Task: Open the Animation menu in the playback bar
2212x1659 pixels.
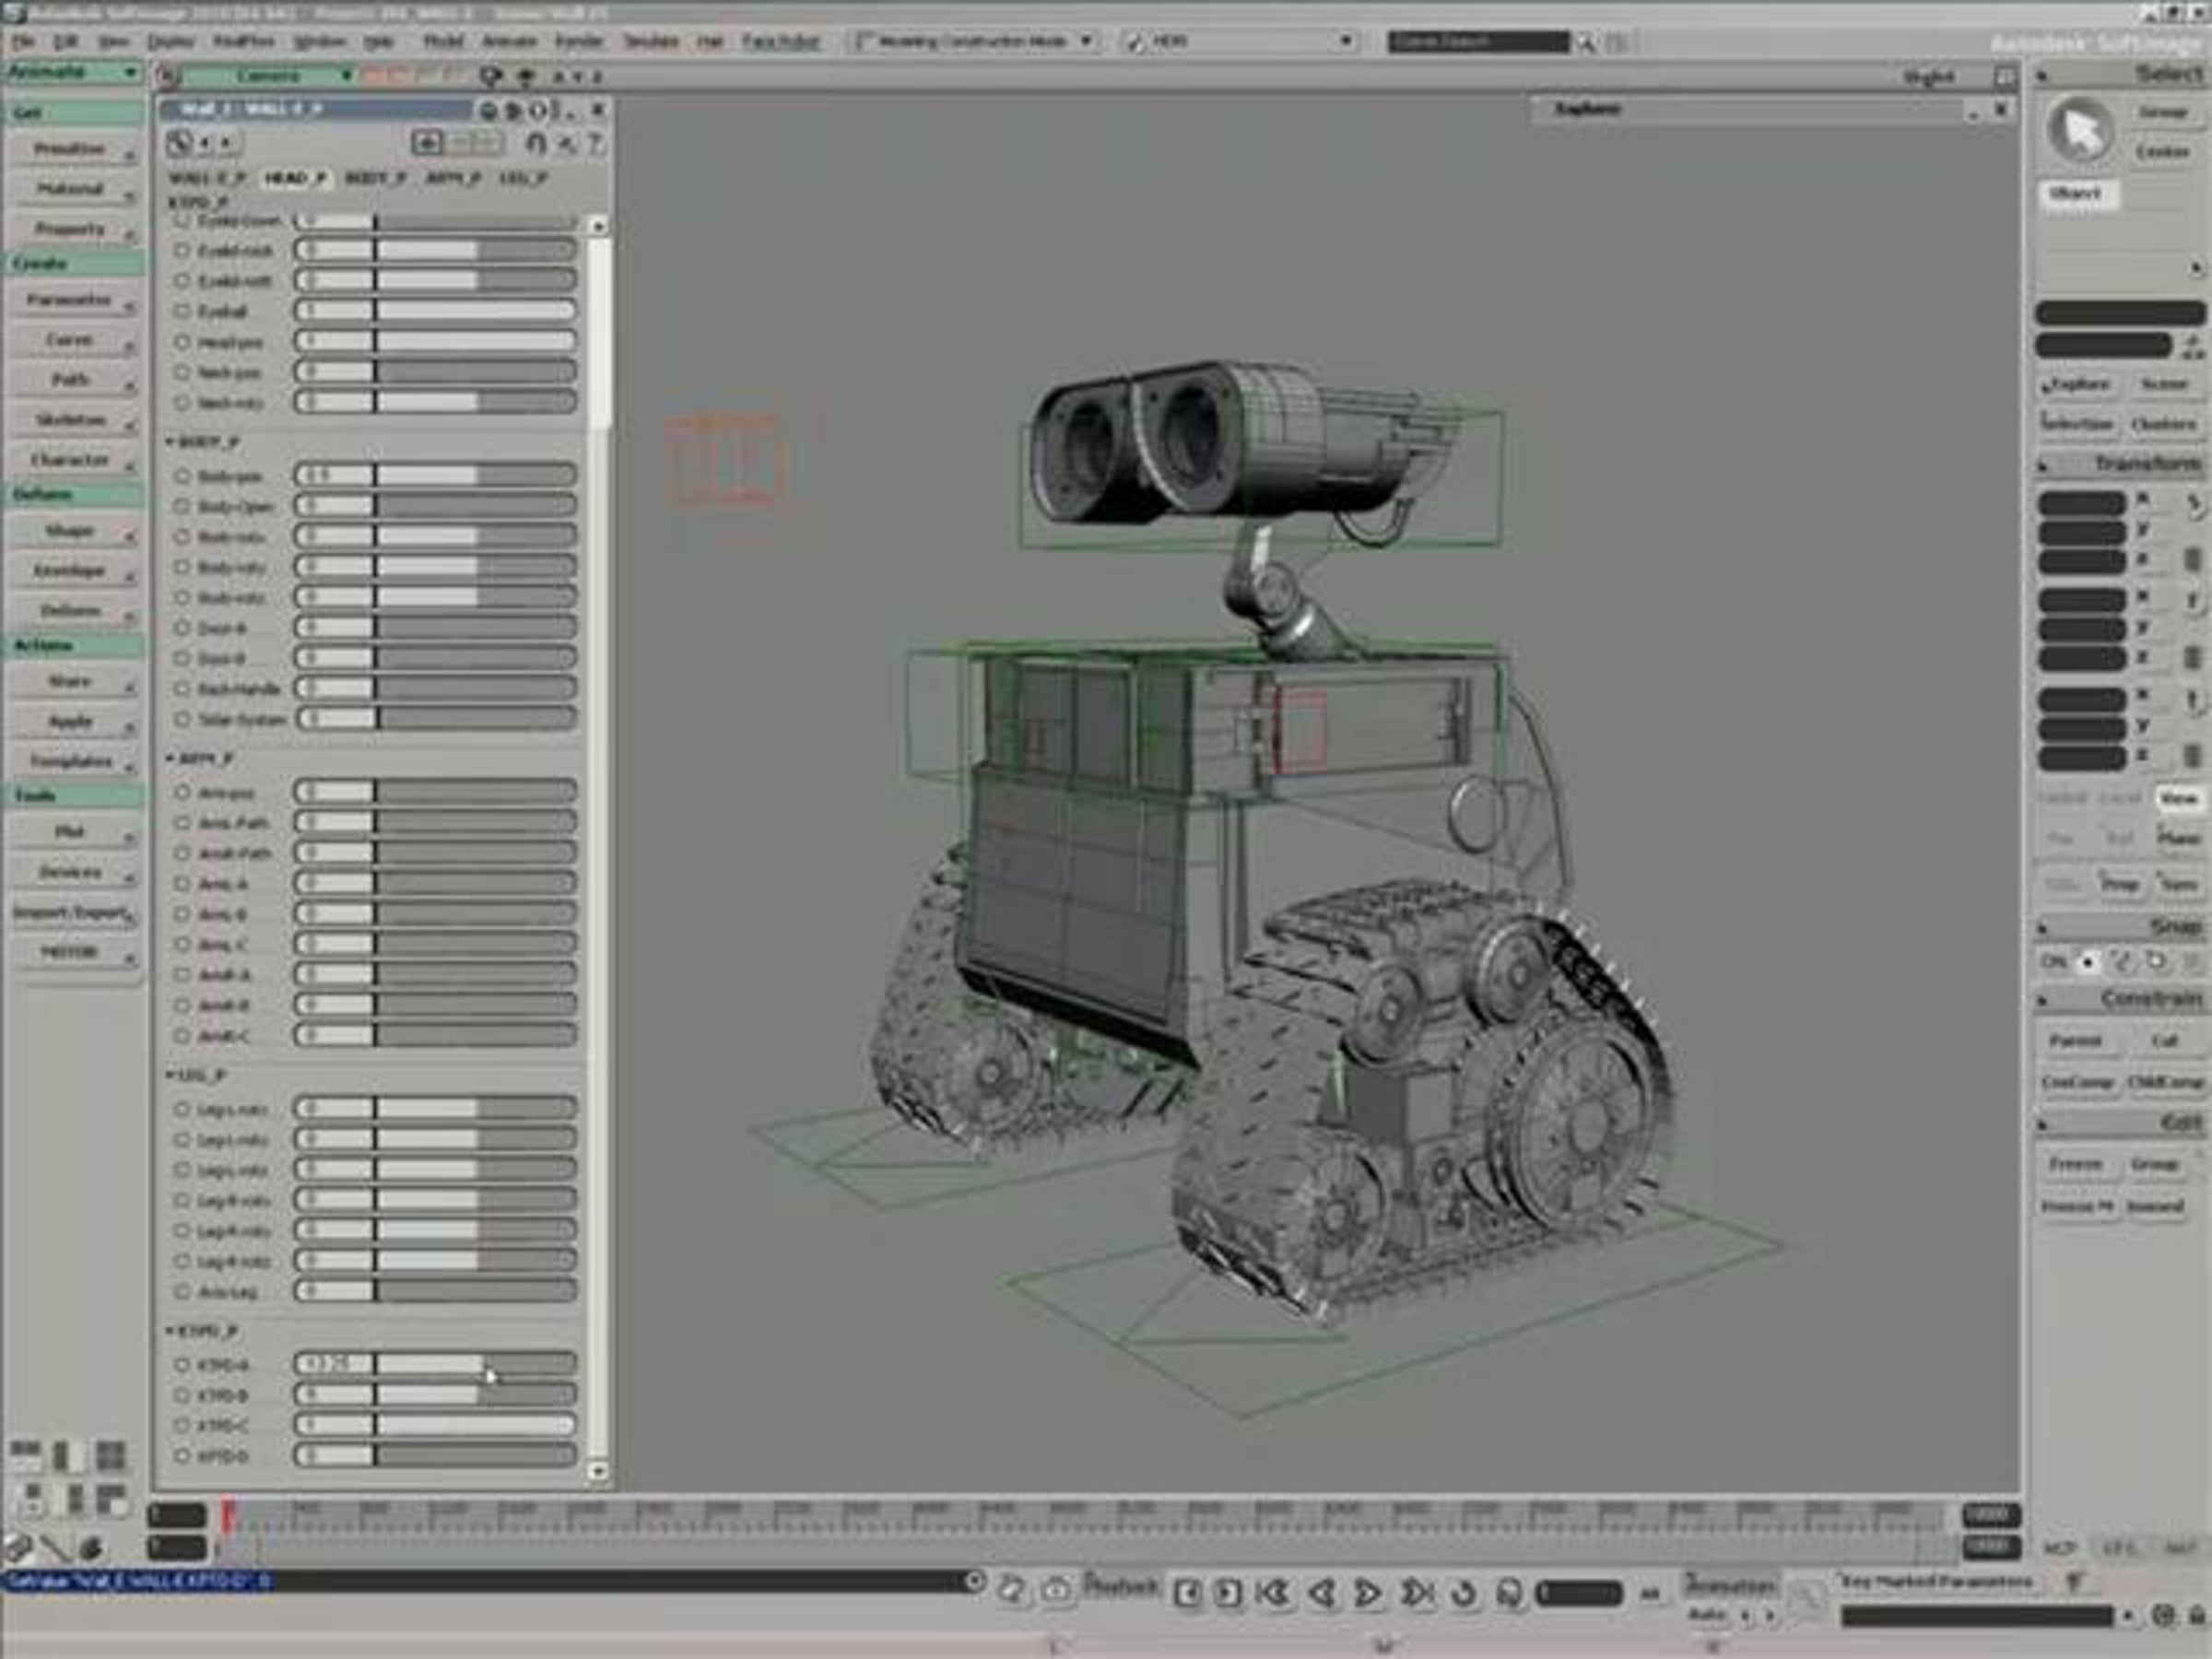Action: pos(1730,1584)
